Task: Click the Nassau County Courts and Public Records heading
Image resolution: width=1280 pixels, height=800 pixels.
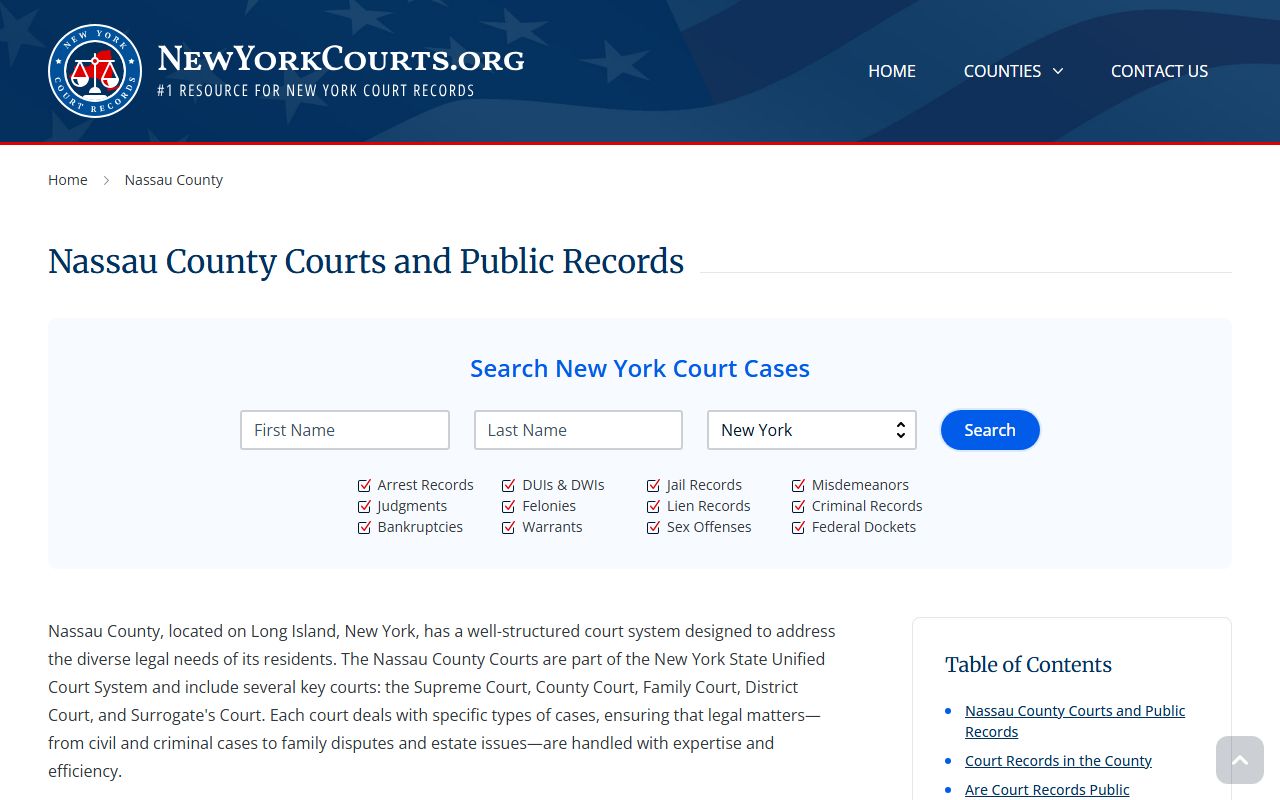Action: pos(366,261)
